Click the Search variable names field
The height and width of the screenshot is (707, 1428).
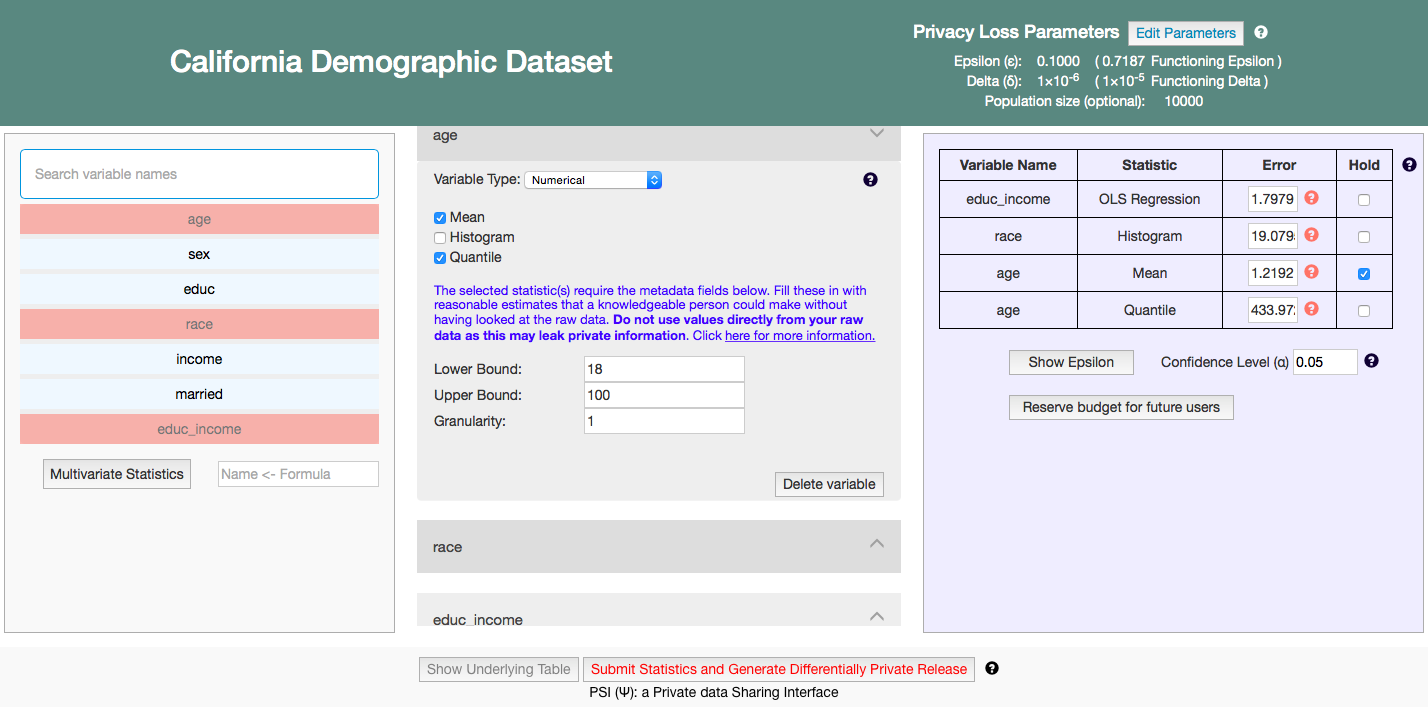click(199, 174)
